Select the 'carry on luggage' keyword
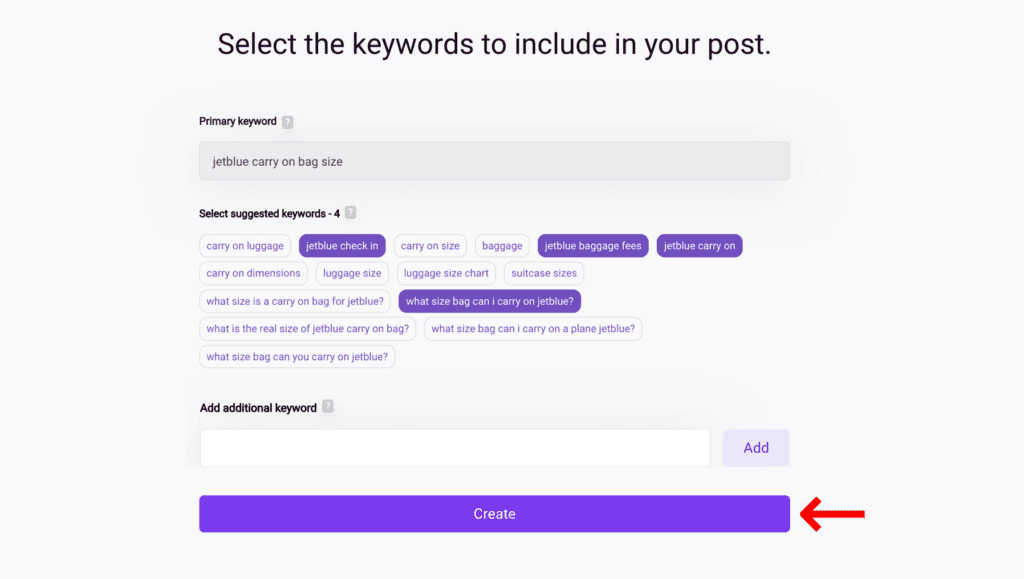The width and height of the screenshot is (1024, 579). tap(245, 246)
